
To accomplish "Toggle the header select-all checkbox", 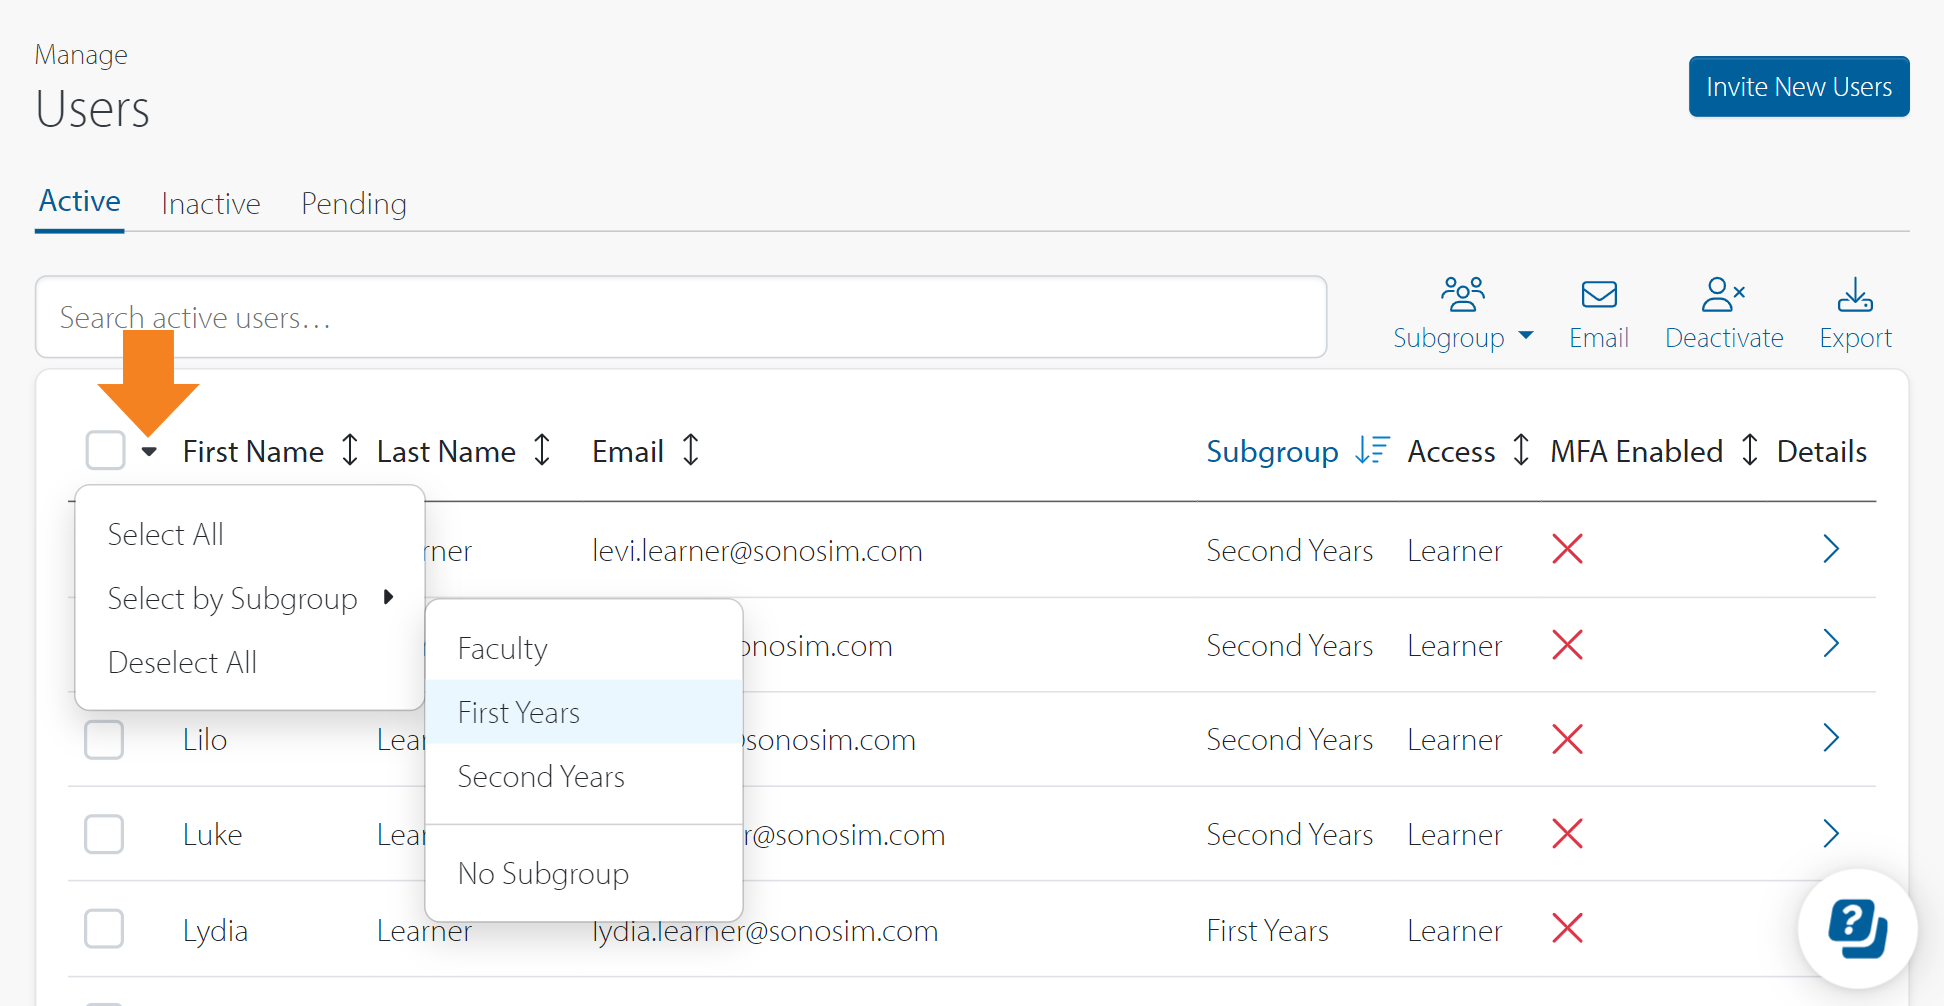I will (105, 451).
